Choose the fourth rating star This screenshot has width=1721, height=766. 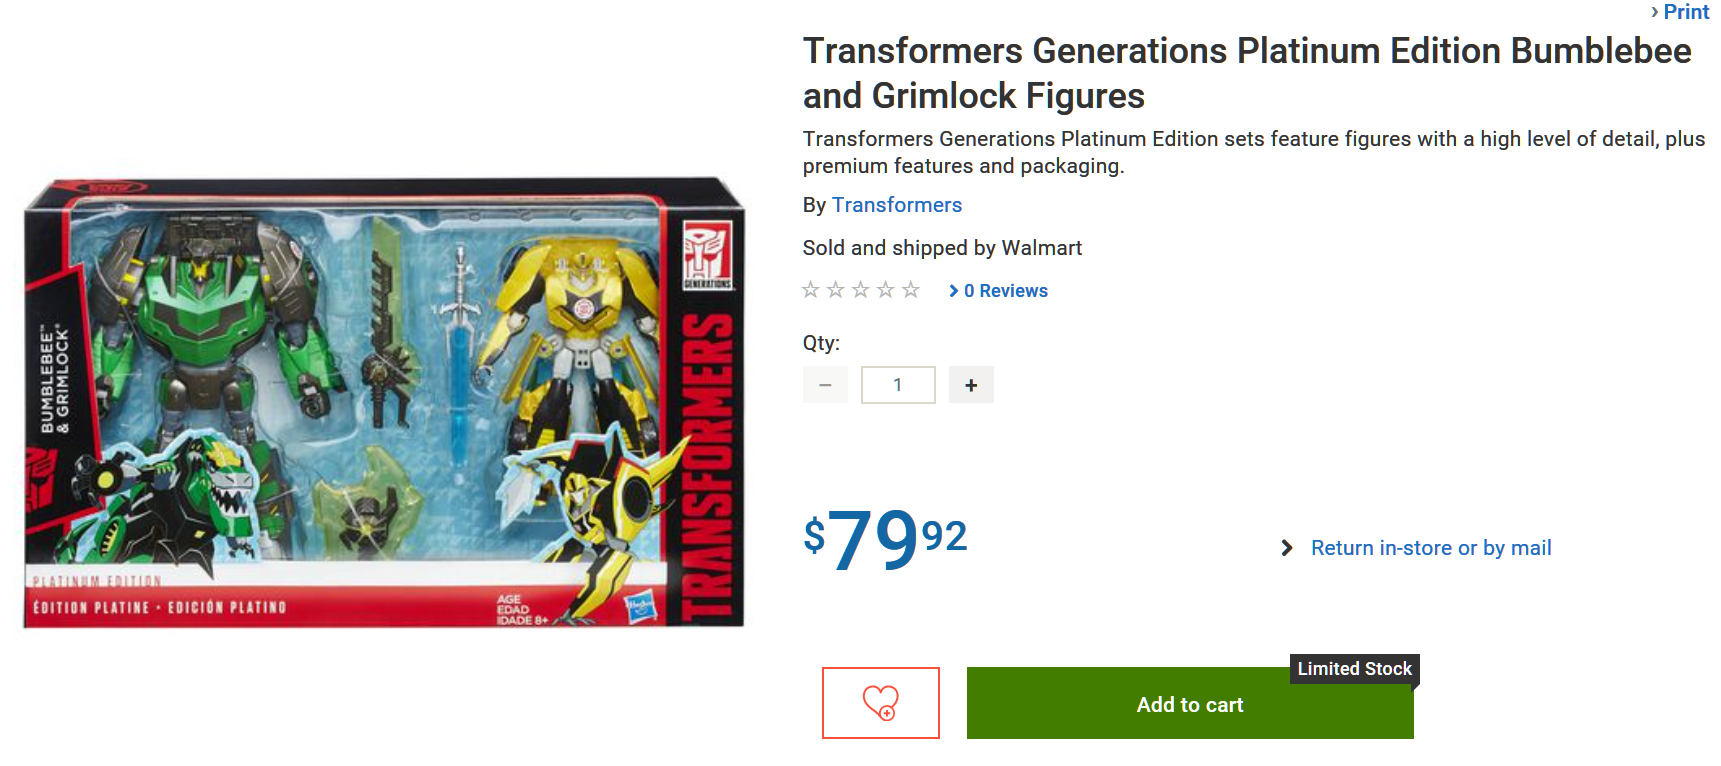click(886, 290)
